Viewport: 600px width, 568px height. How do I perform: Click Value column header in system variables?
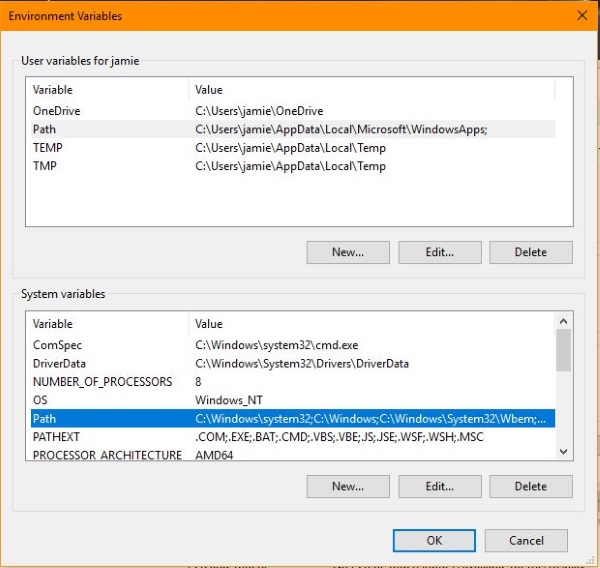[372, 324]
